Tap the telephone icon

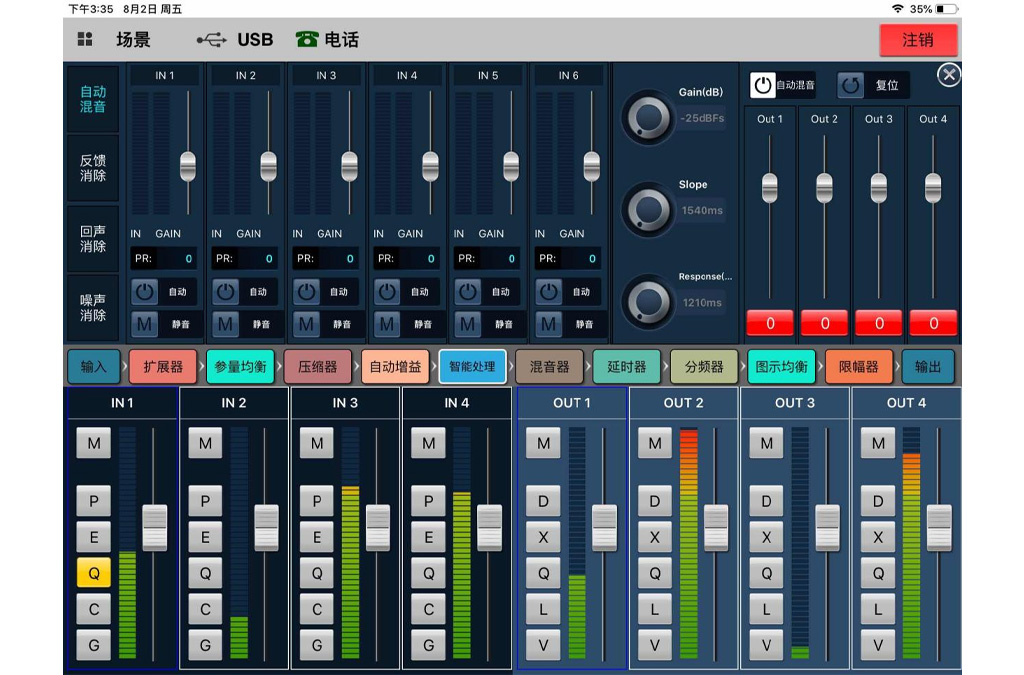click(x=306, y=40)
